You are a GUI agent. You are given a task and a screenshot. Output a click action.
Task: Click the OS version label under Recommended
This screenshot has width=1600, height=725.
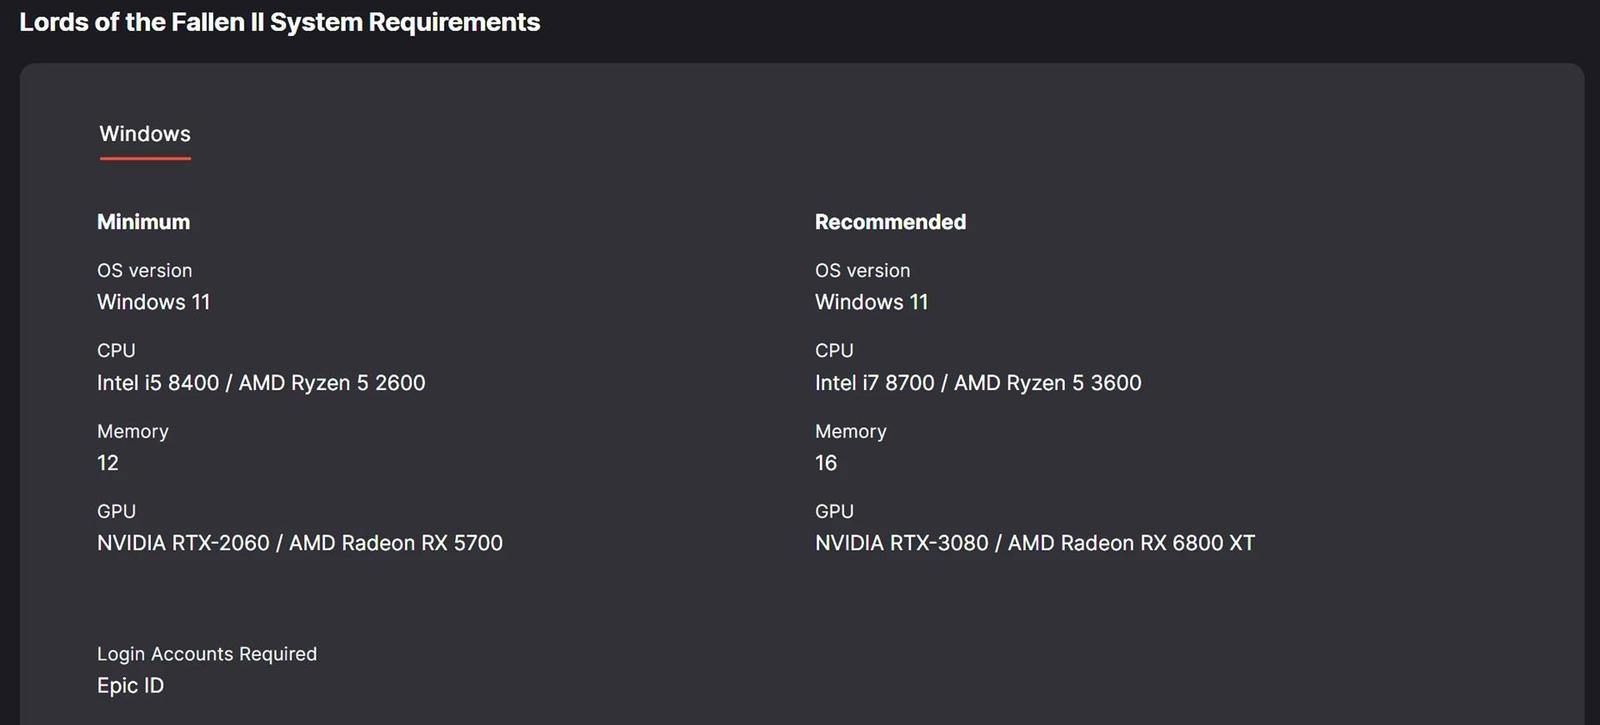pyautogui.click(x=863, y=271)
